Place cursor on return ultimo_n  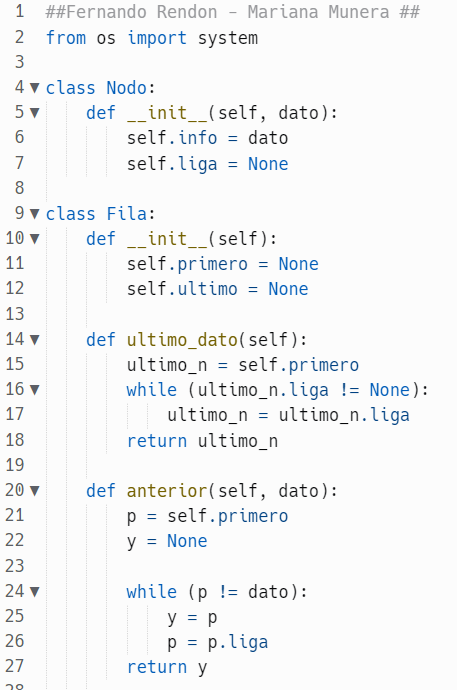pyautogui.click(x=202, y=441)
